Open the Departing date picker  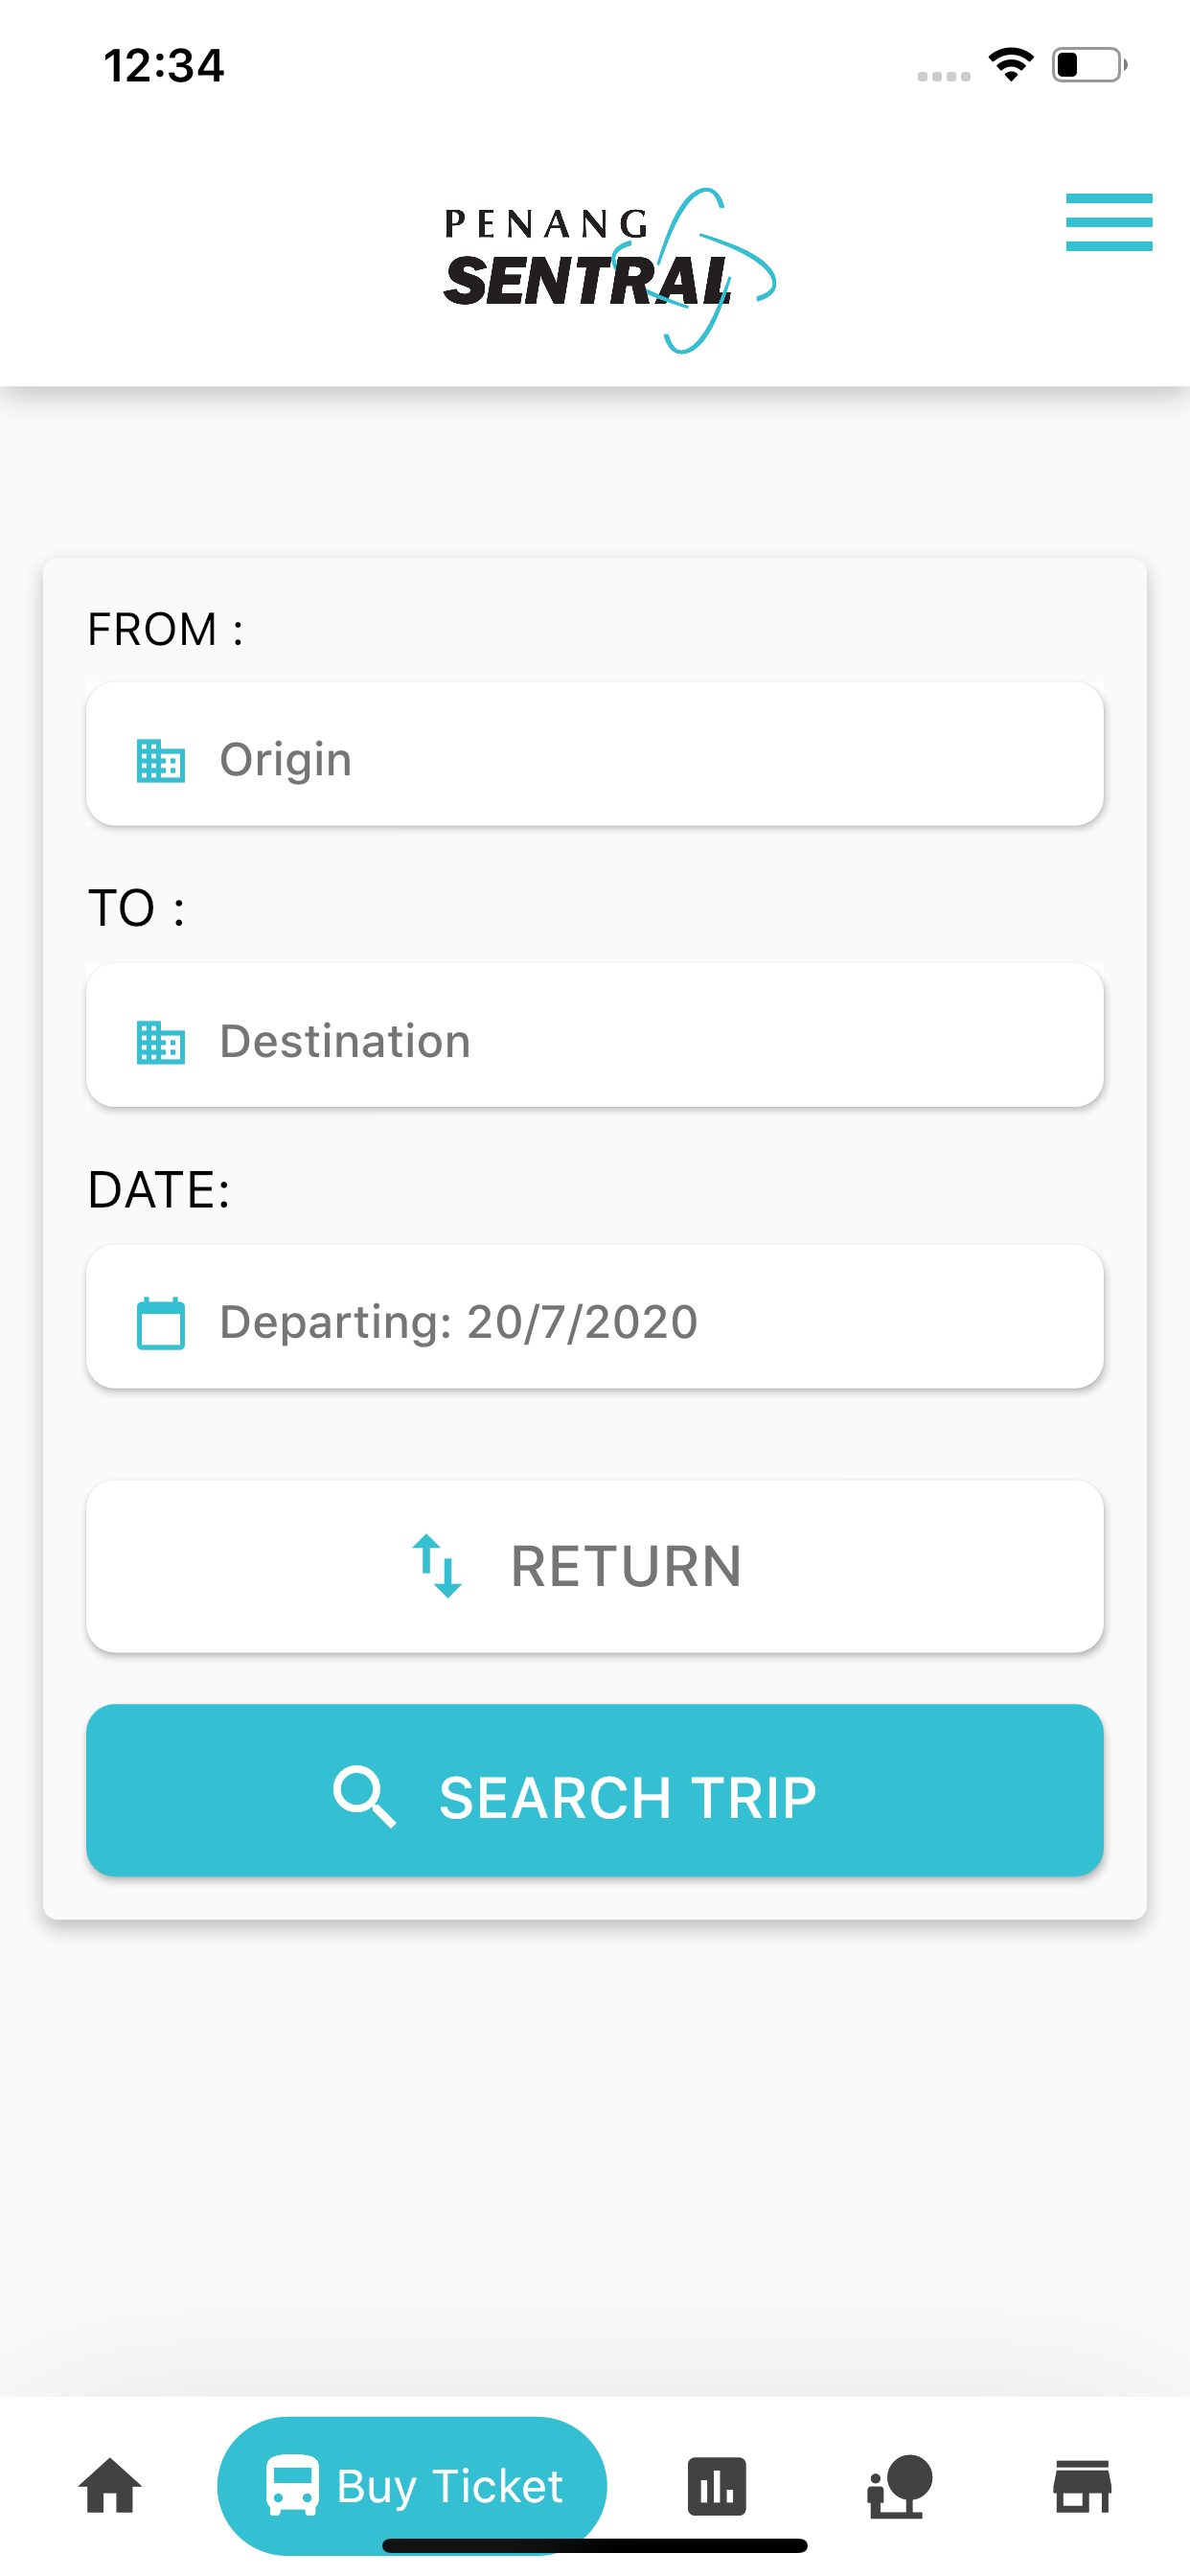[595, 1316]
